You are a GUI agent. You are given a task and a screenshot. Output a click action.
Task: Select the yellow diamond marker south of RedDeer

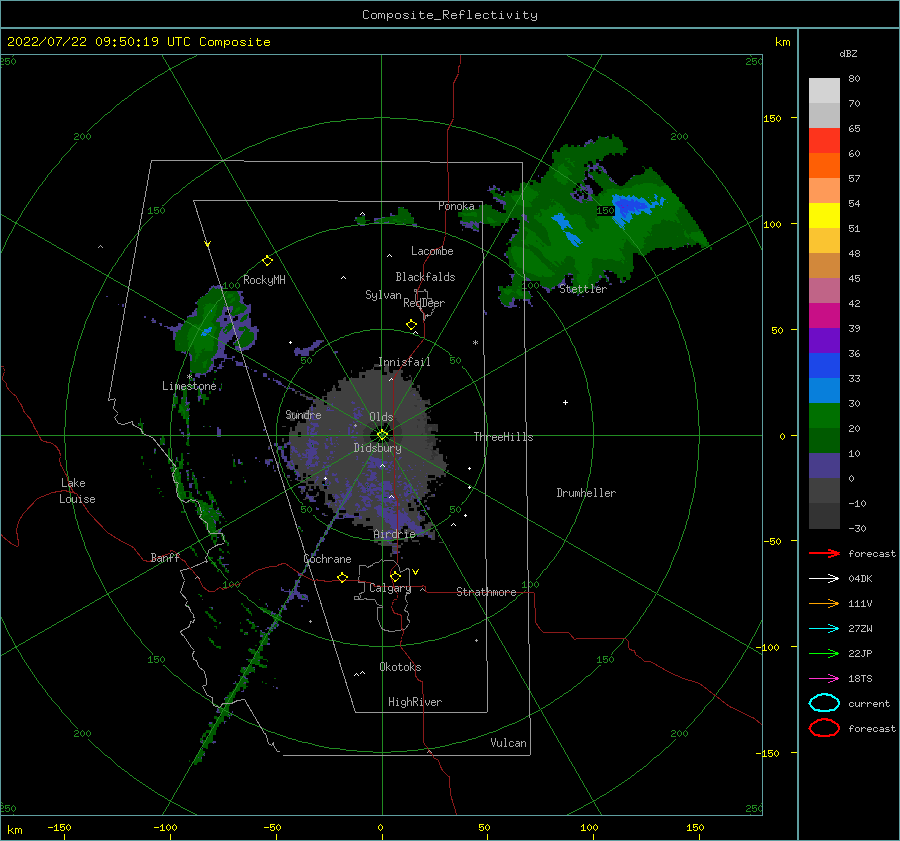[411, 325]
